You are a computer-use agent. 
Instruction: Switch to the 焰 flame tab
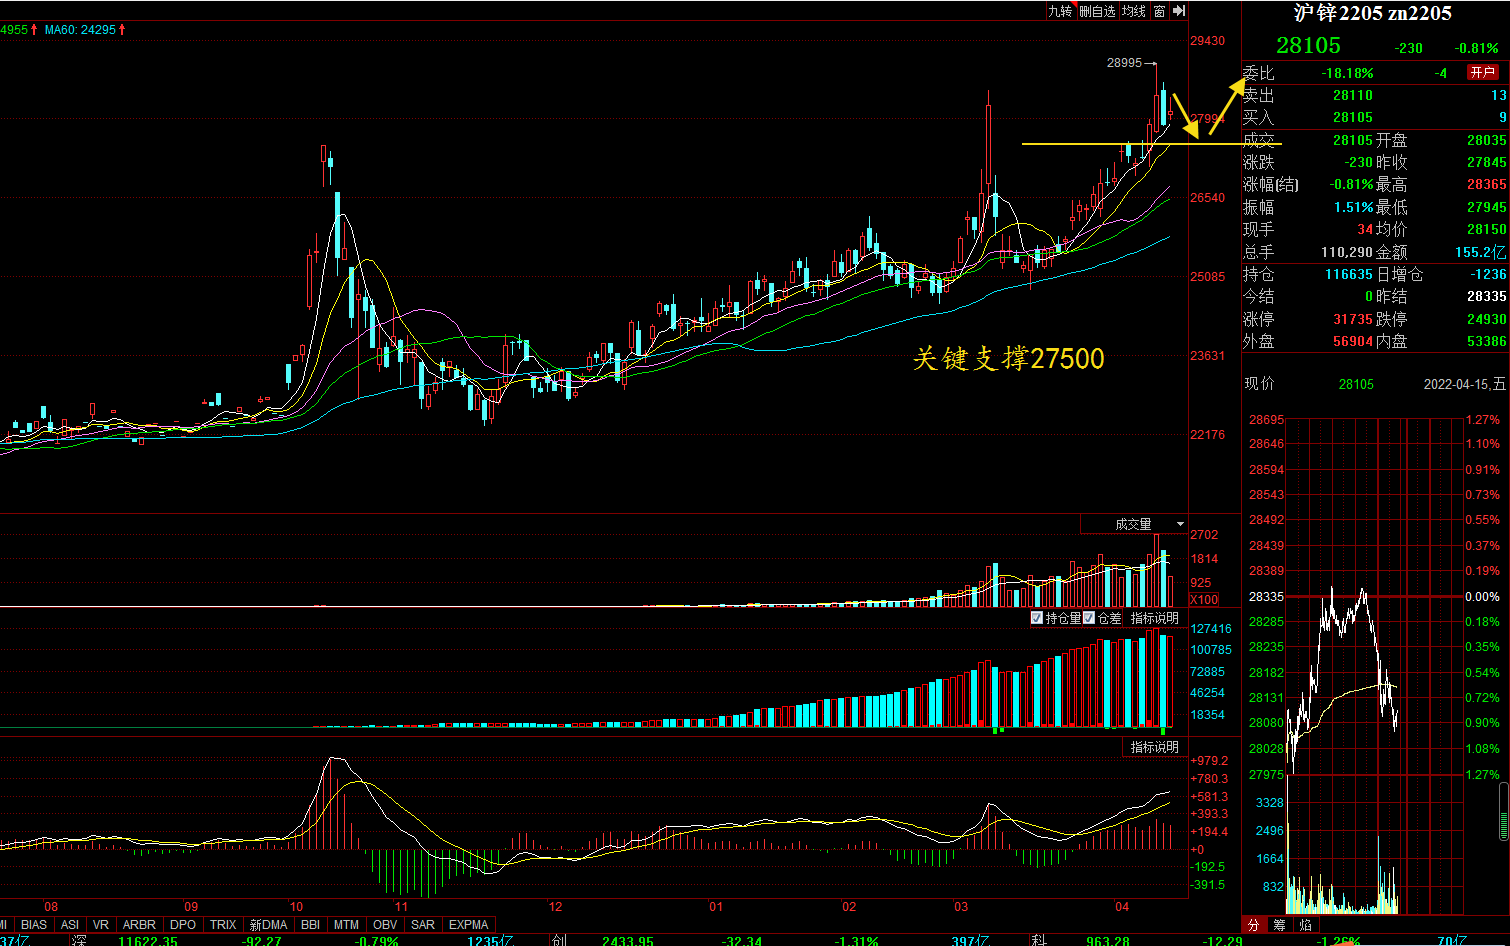tap(1305, 925)
